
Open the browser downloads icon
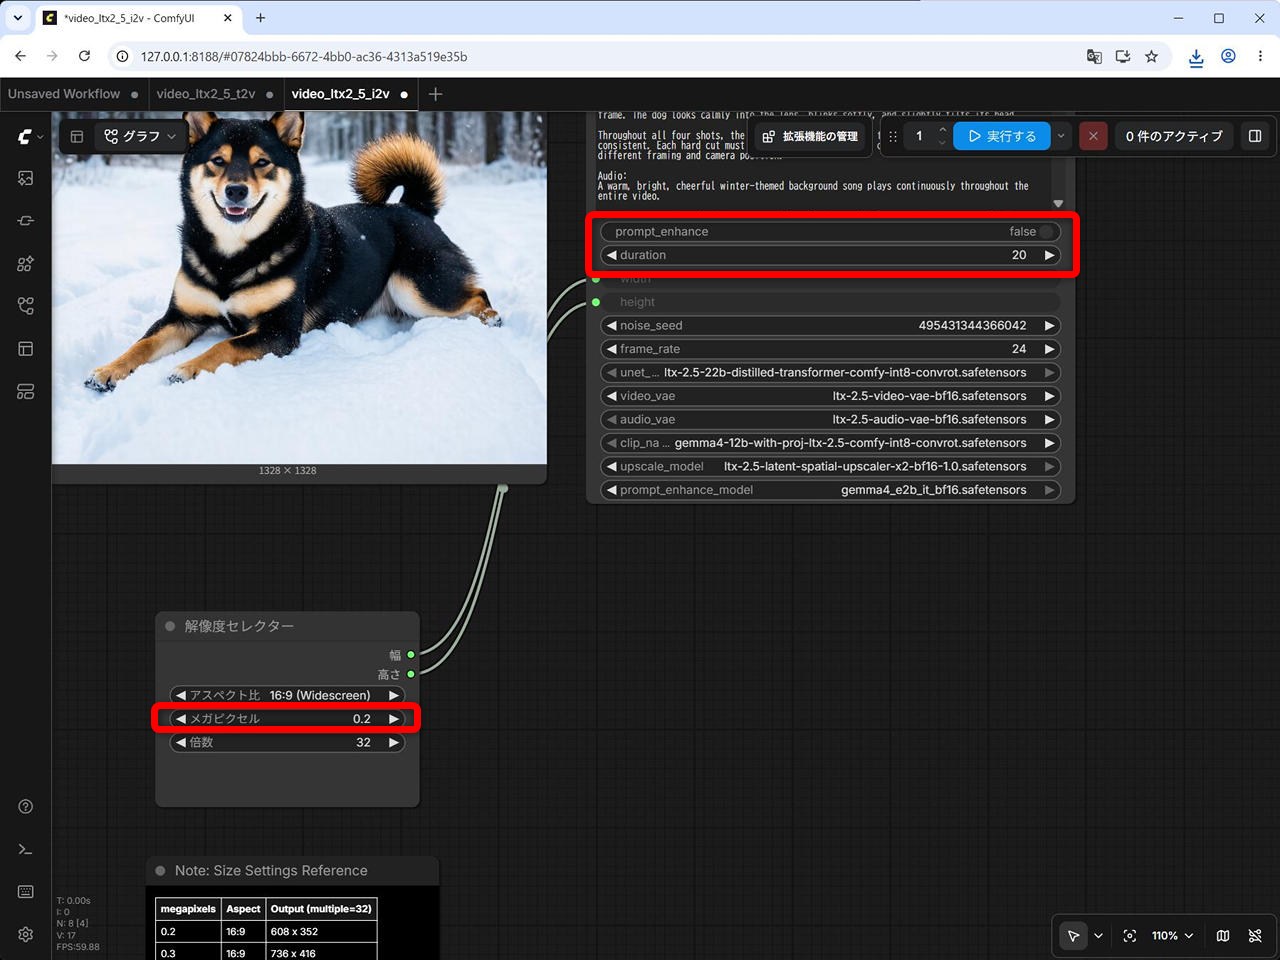[1196, 57]
